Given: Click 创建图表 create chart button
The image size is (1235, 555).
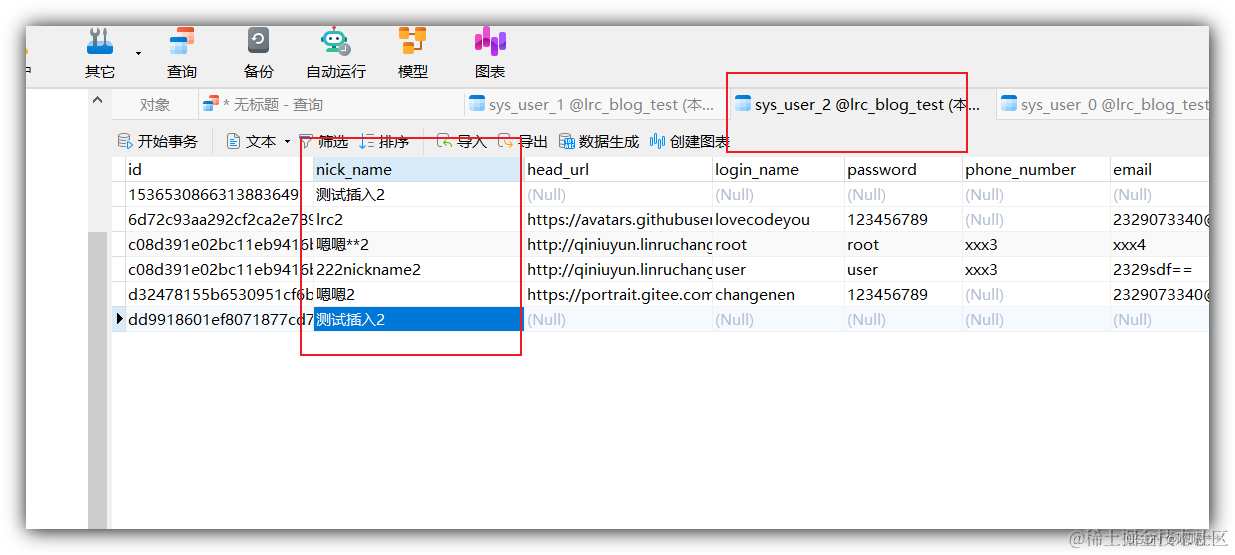Looking at the screenshot, I should pos(690,142).
